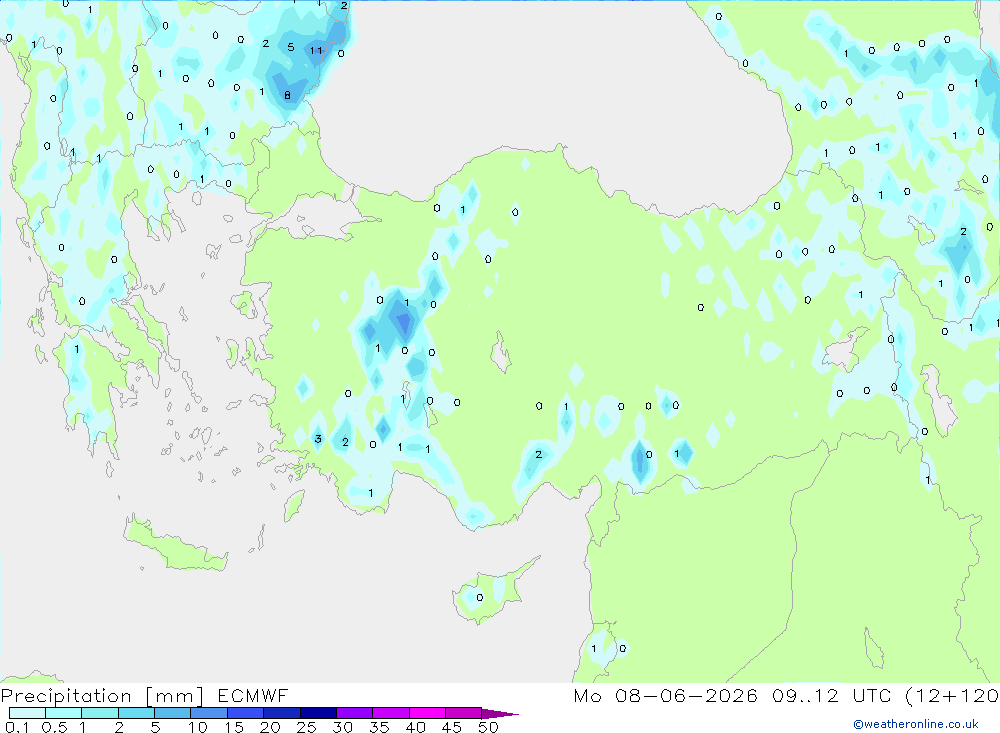Screen dimensions: 1000x733
Task: Click the 30–35 mm violet legend box
Action: point(355,713)
